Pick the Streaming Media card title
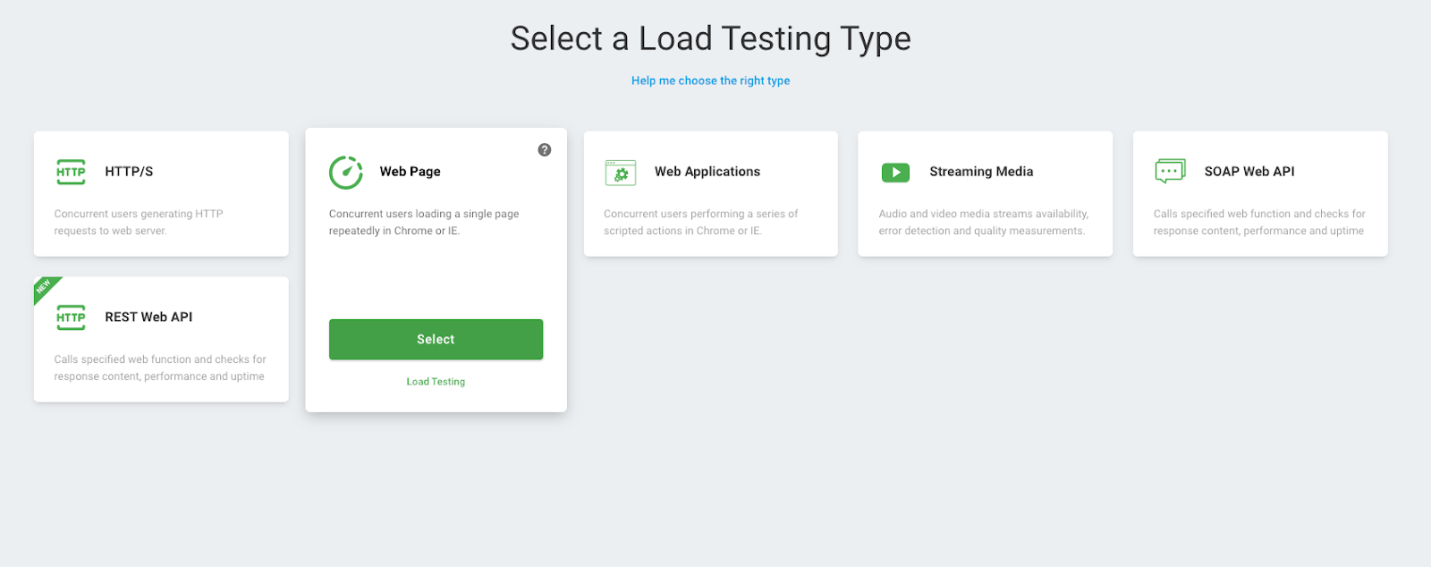Image resolution: width=1431 pixels, height=567 pixels. click(x=981, y=172)
